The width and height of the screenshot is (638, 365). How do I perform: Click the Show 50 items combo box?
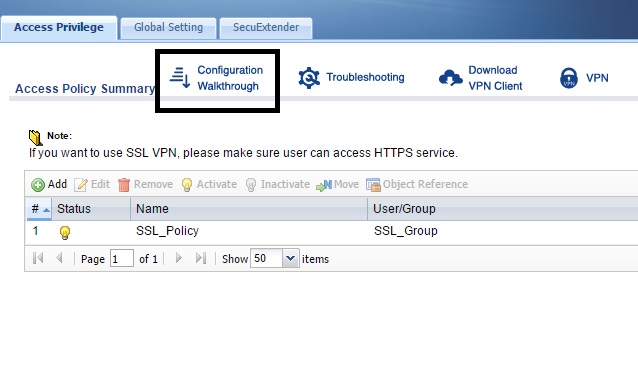pyautogui.click(x=275, y=258)
